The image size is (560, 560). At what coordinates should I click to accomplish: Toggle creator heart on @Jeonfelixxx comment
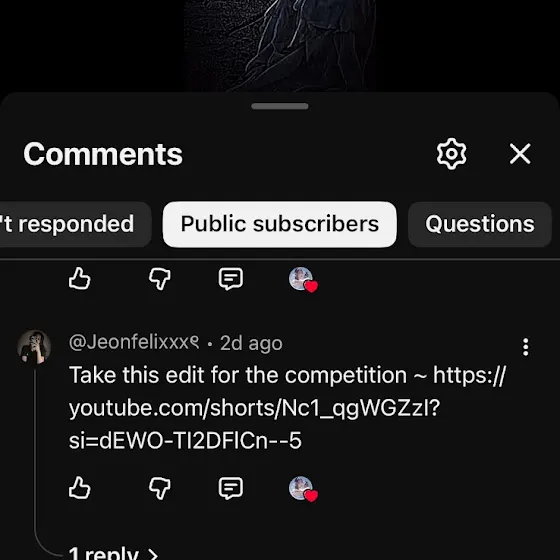[x=303, y=489]
